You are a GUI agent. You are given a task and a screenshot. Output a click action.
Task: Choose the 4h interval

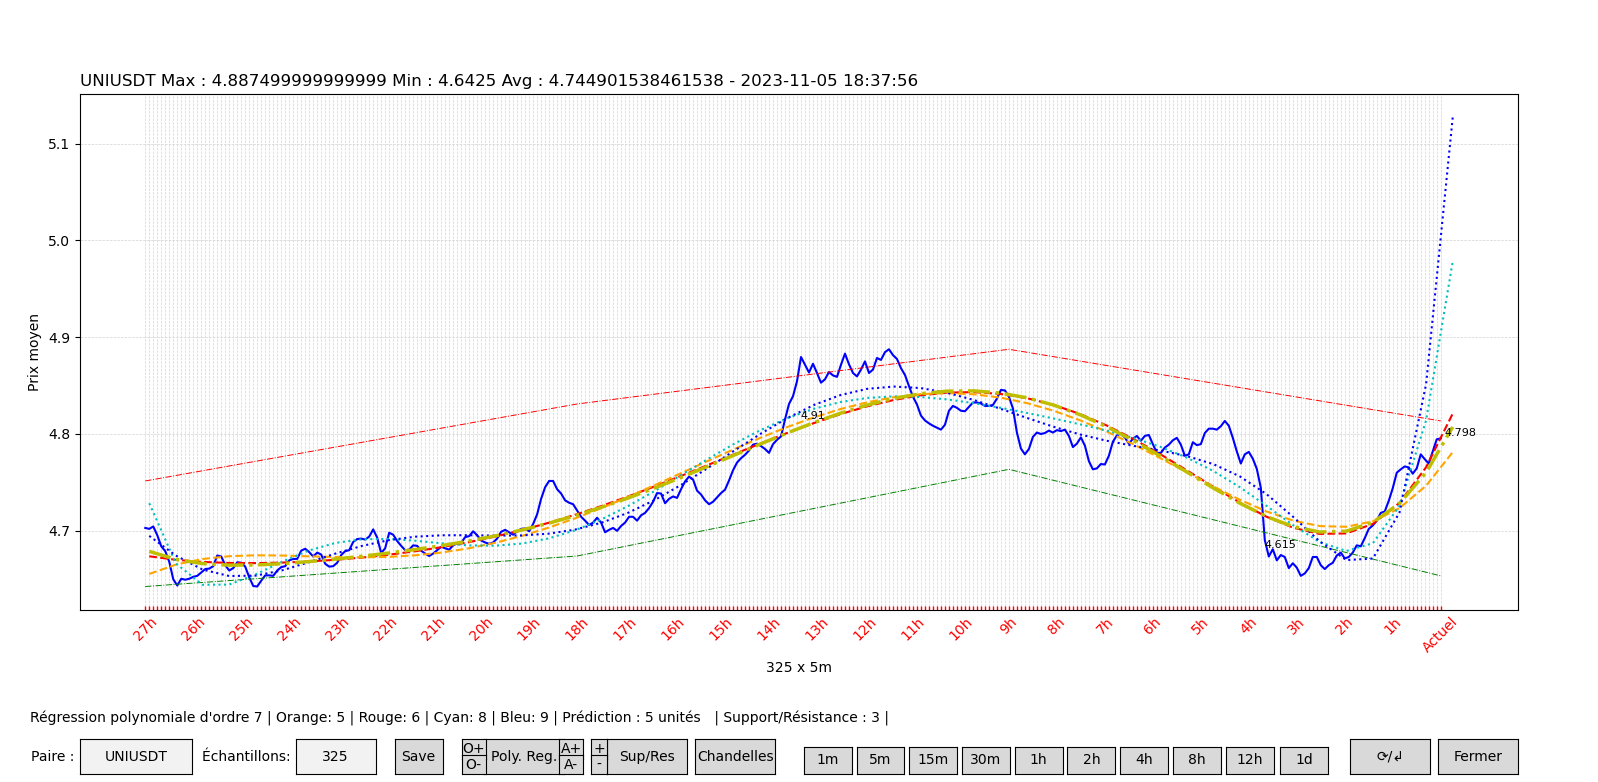tap(1143, 760)
